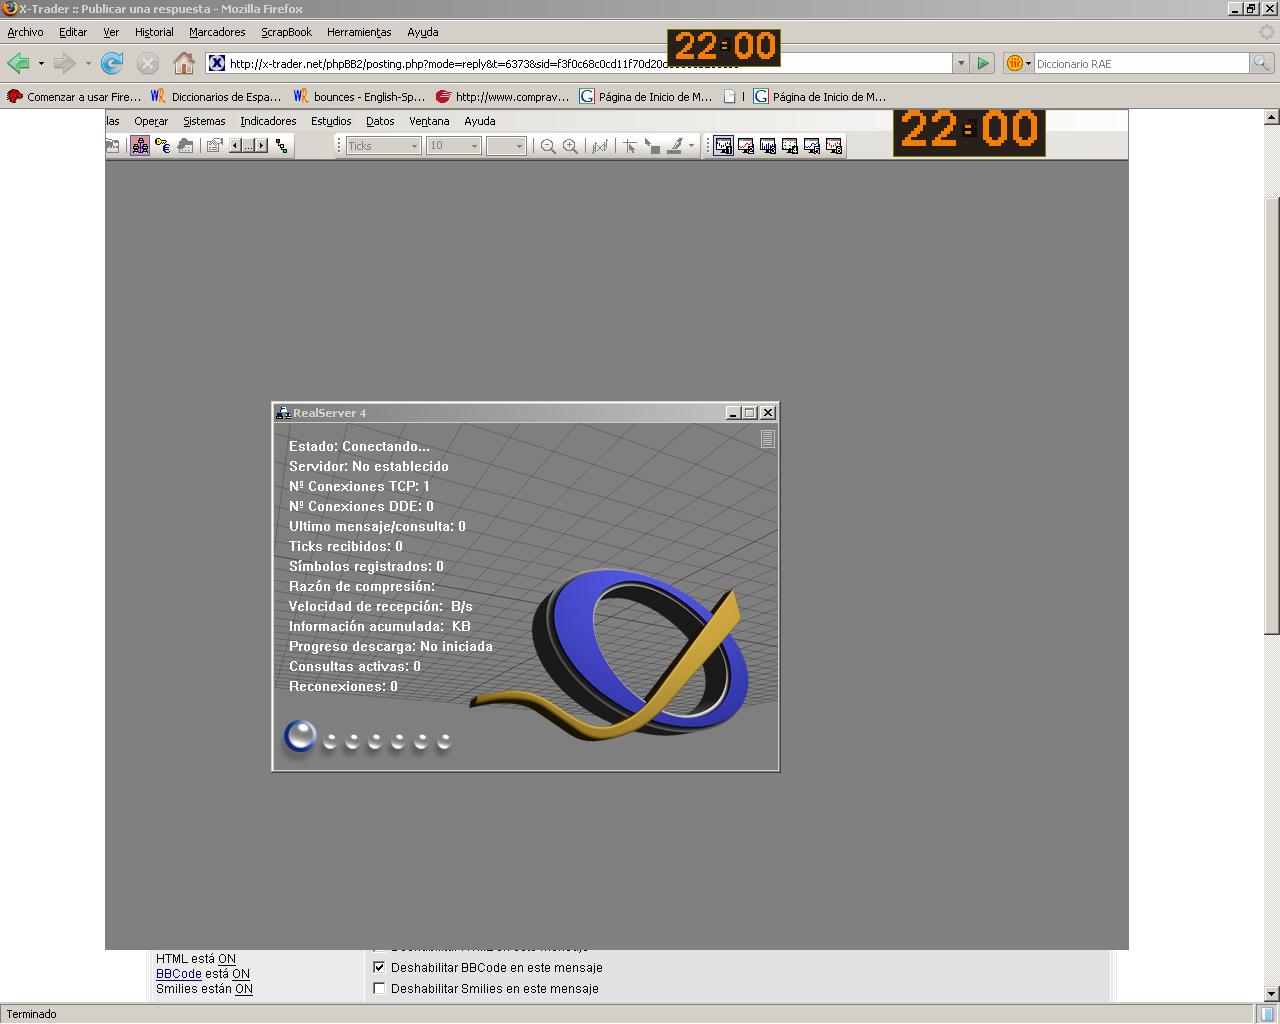This screenshot has width=1280, height=1024.
Task: Open the back history dropdown arrow
Action: pyautogui.click(x=41, y=64)
